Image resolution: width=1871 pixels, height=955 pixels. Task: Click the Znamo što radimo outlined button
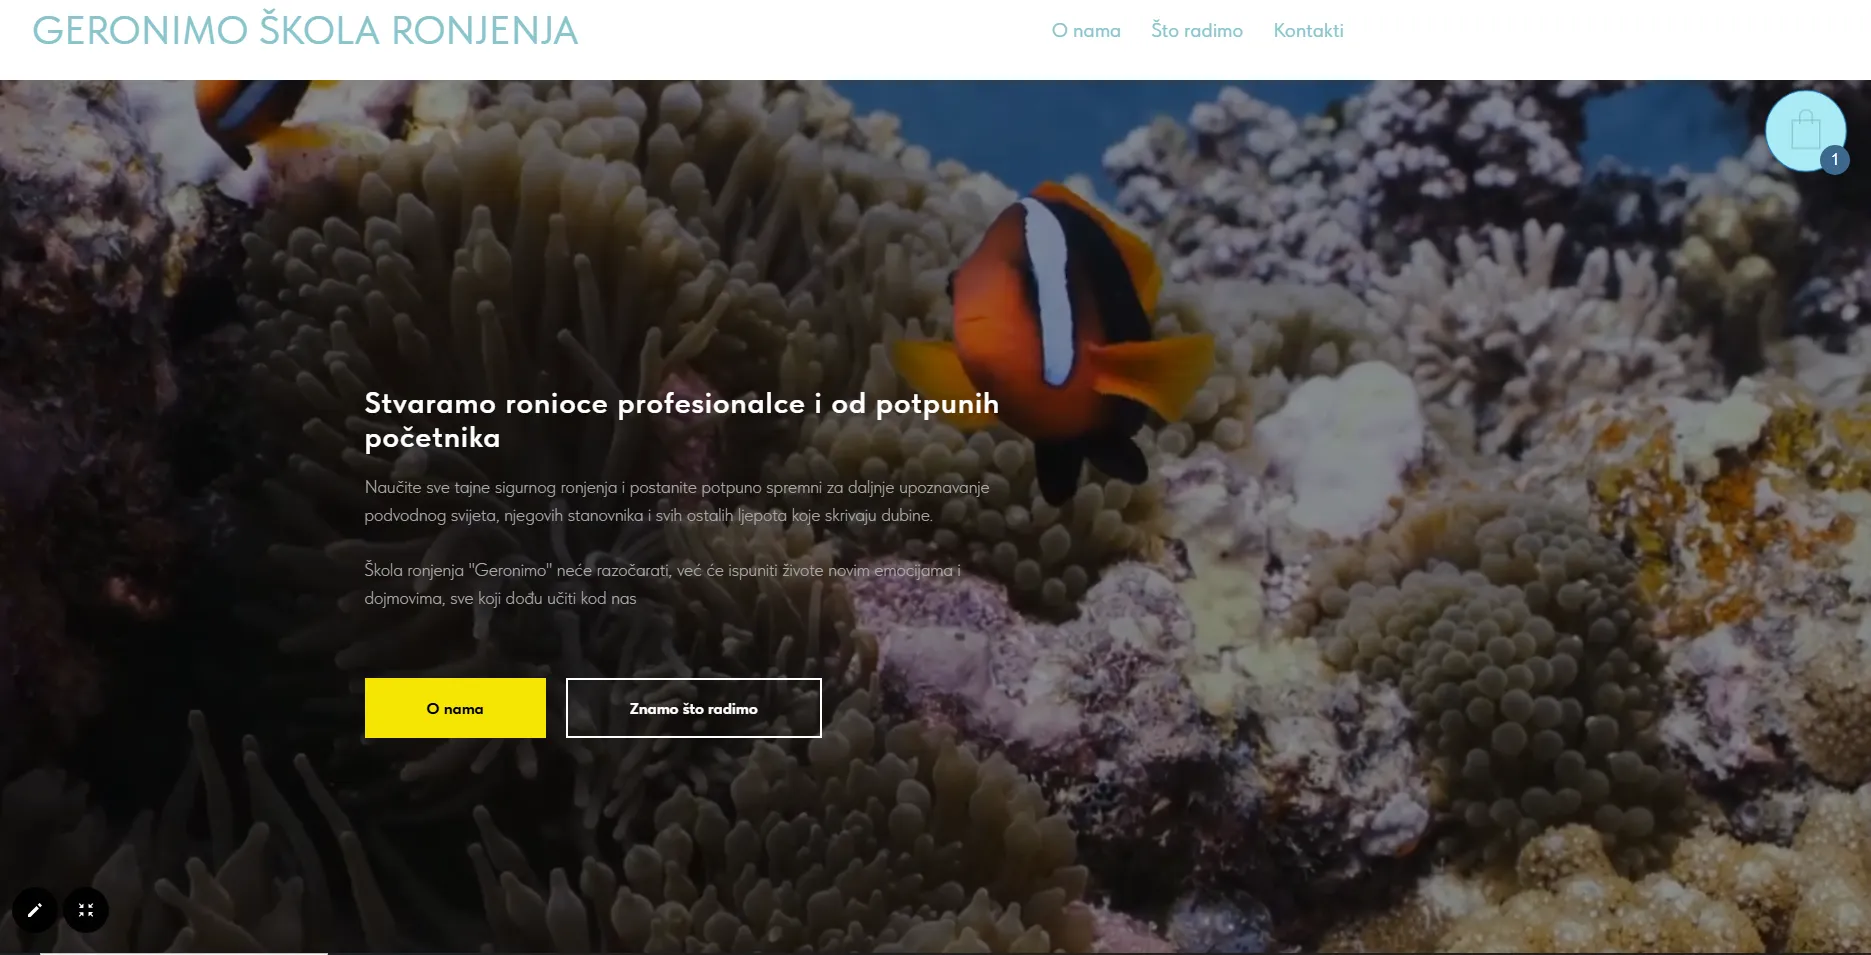[x=694, y=708]
